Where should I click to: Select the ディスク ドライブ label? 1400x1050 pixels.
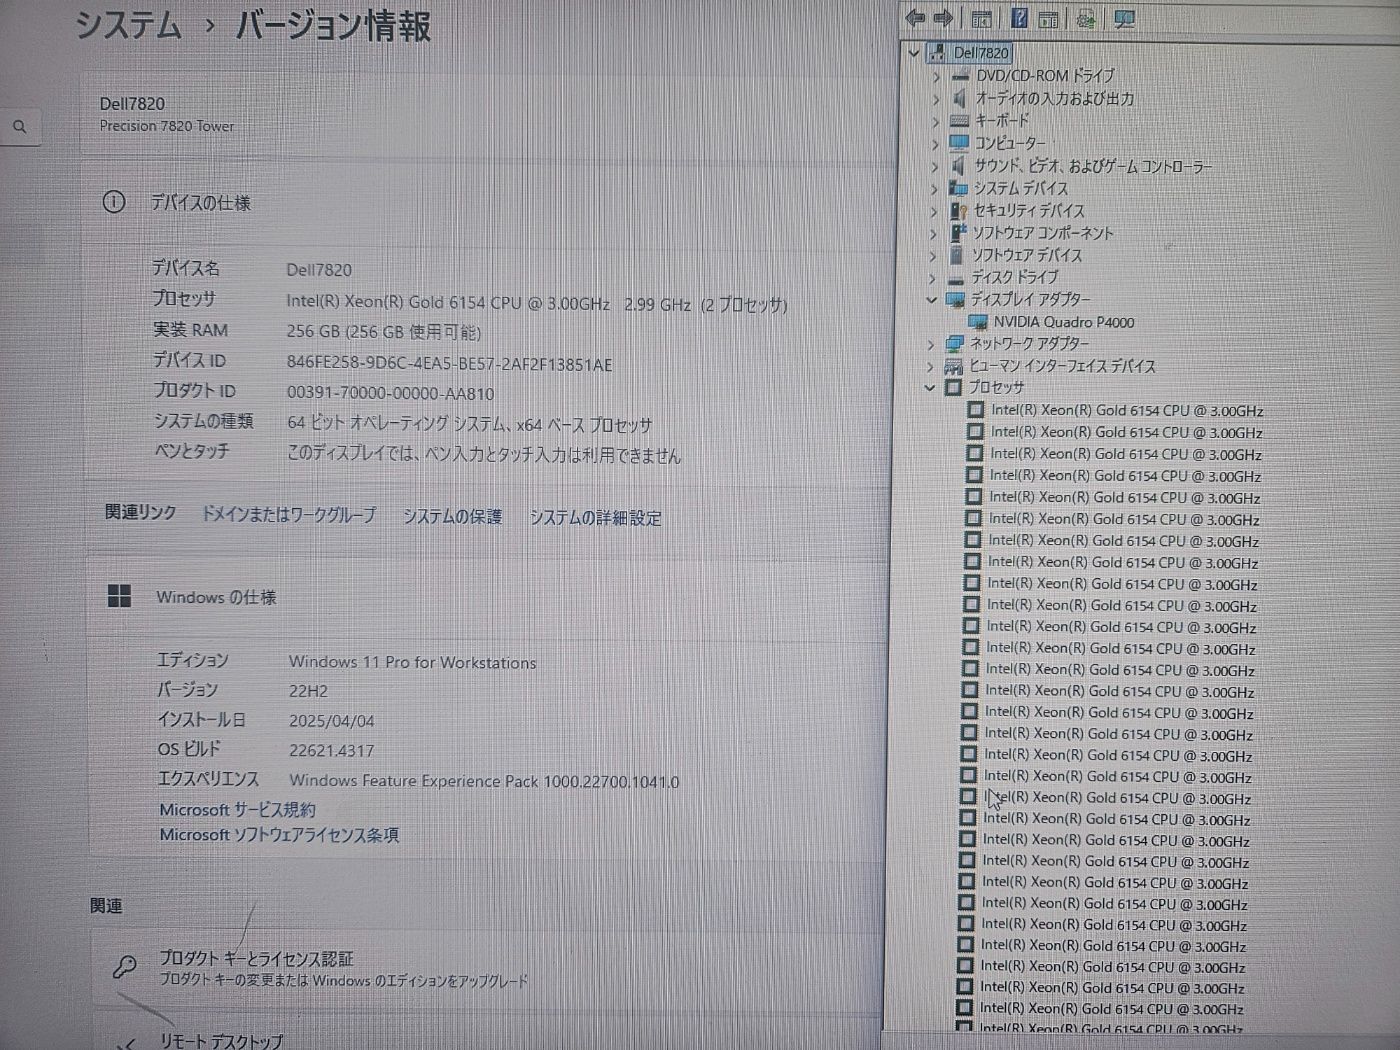pos(1014,277)
